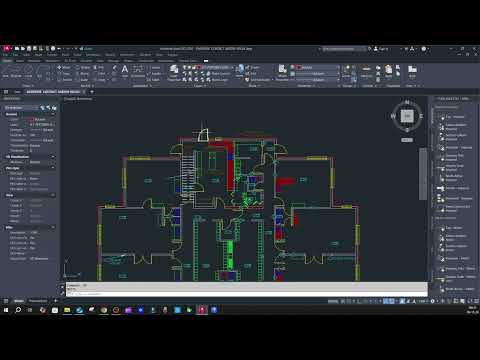The image size is (480, 360).
Task: Click the command line customize wrench icon
Action: click(62, 293)
